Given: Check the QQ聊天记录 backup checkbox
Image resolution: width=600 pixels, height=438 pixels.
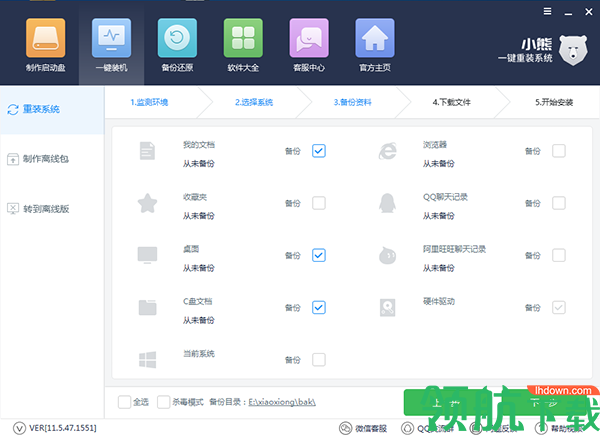Looking at the screenshot, I should 559,203.
